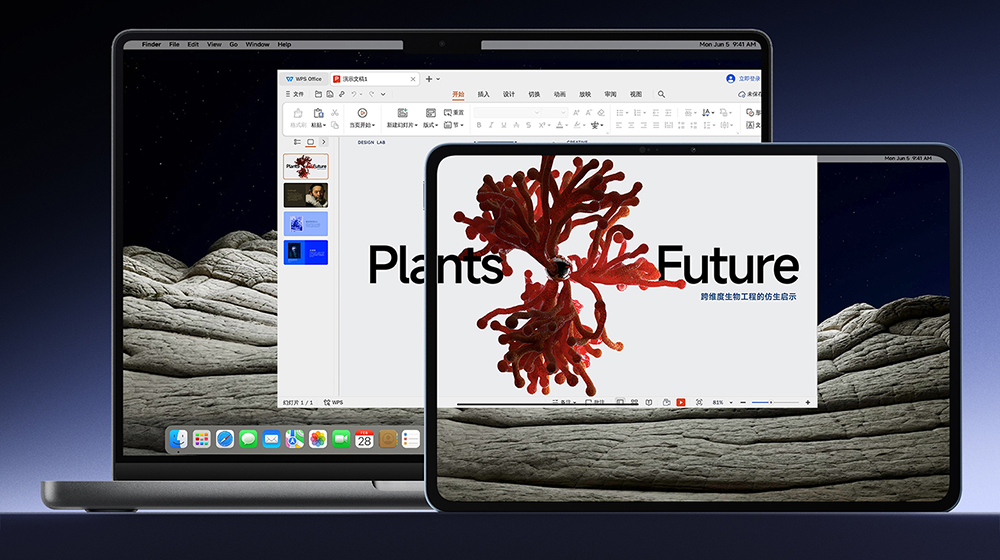Click the fit slide to window icon
The image size is (1000, 560).
pos(699,402)
